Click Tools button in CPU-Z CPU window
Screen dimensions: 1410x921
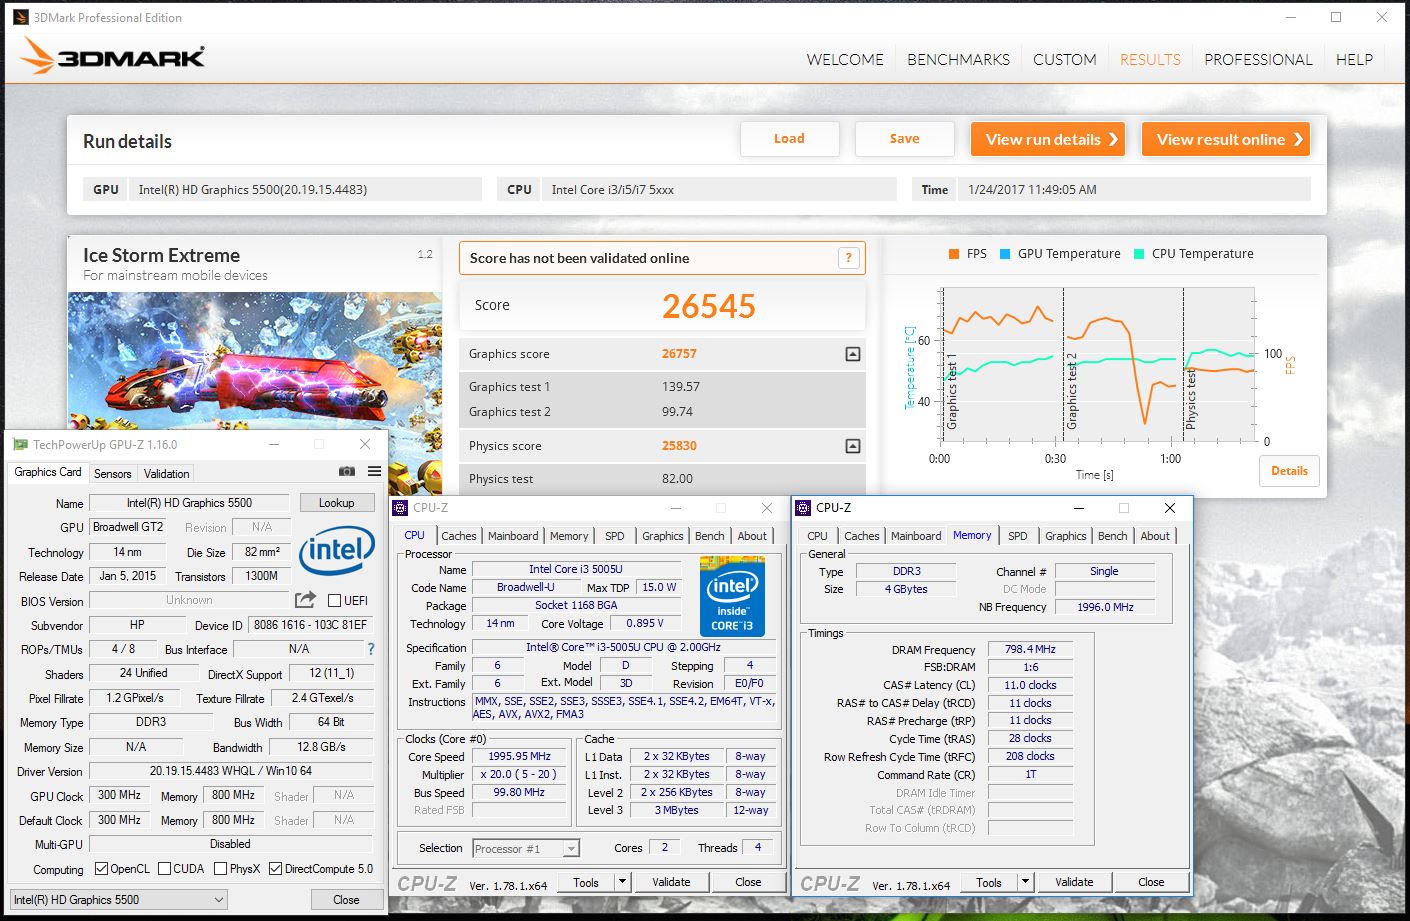[x=586, y=882]
